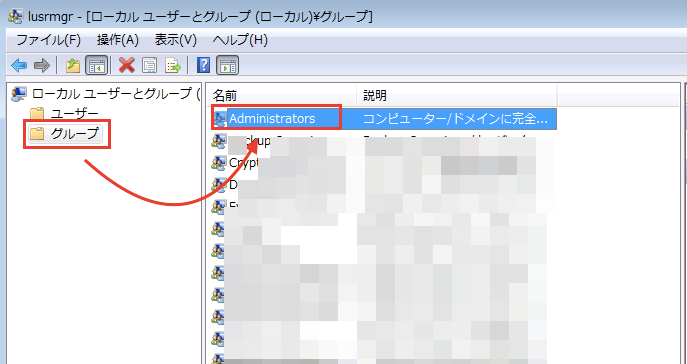
Task: Toggle the Show/Hide Console Tree icon
Action: [96, 66]
